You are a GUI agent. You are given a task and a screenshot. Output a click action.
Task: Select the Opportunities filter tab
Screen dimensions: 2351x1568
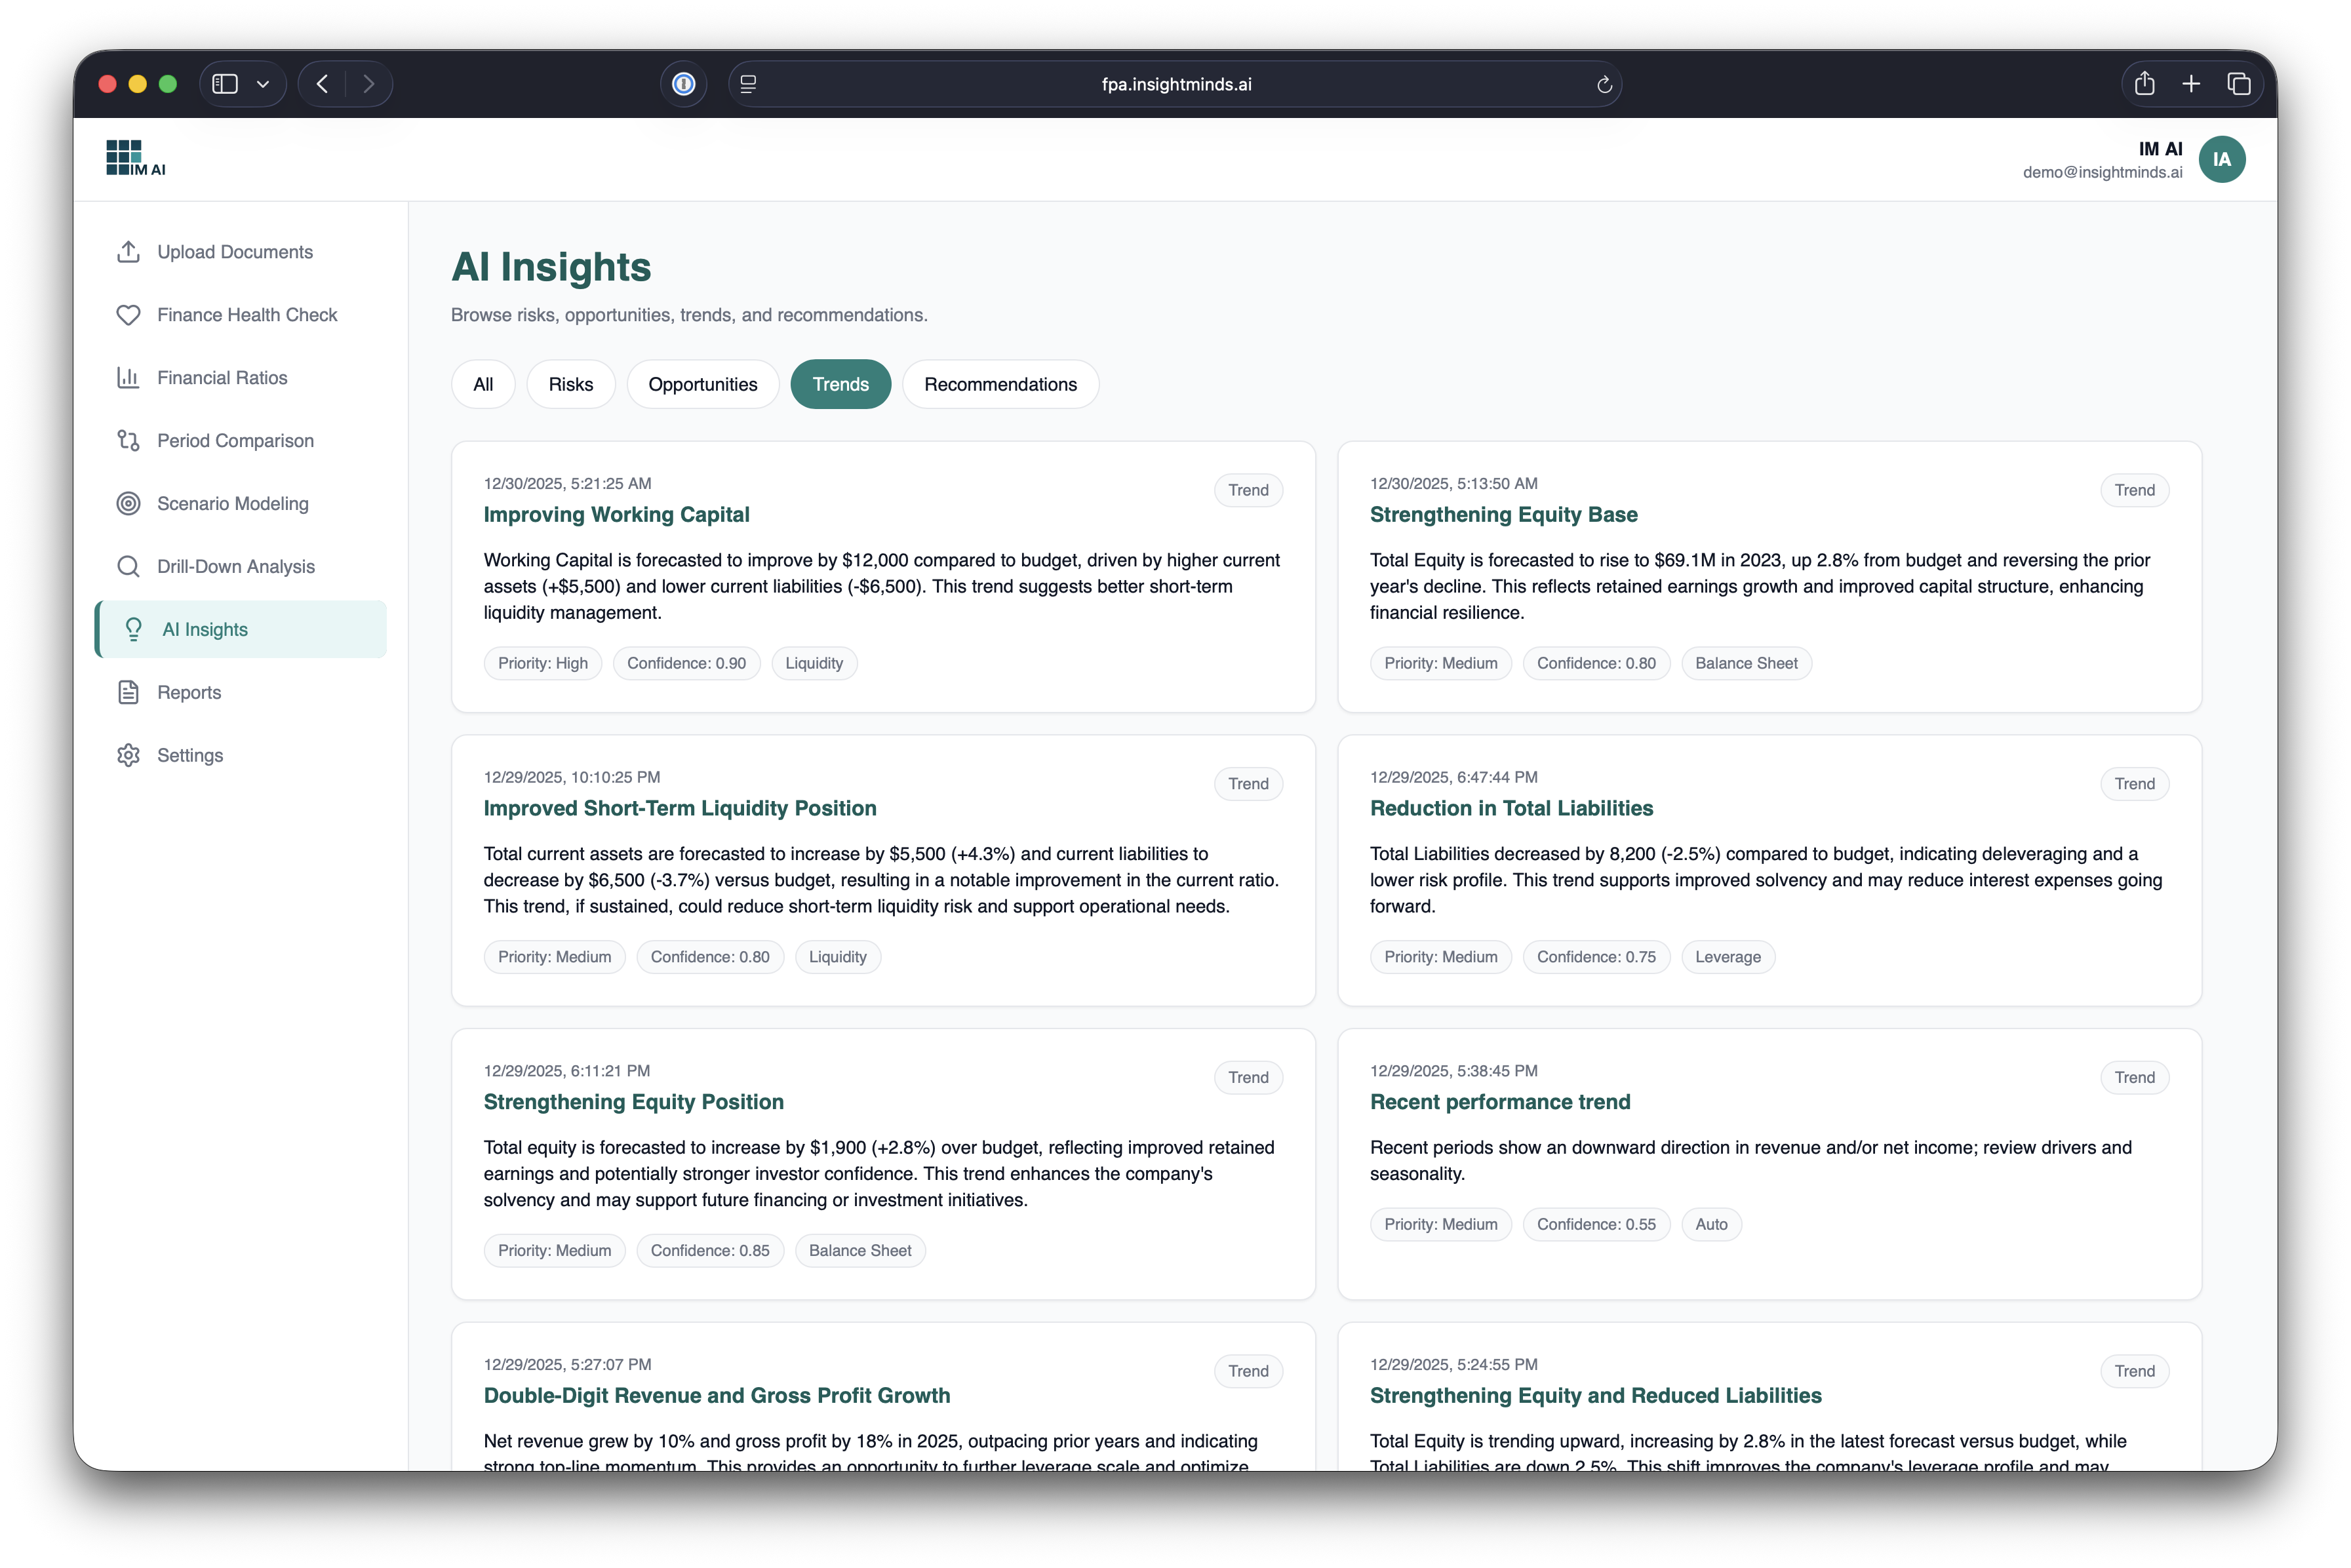pyautogui.click(x=702, y=385)
